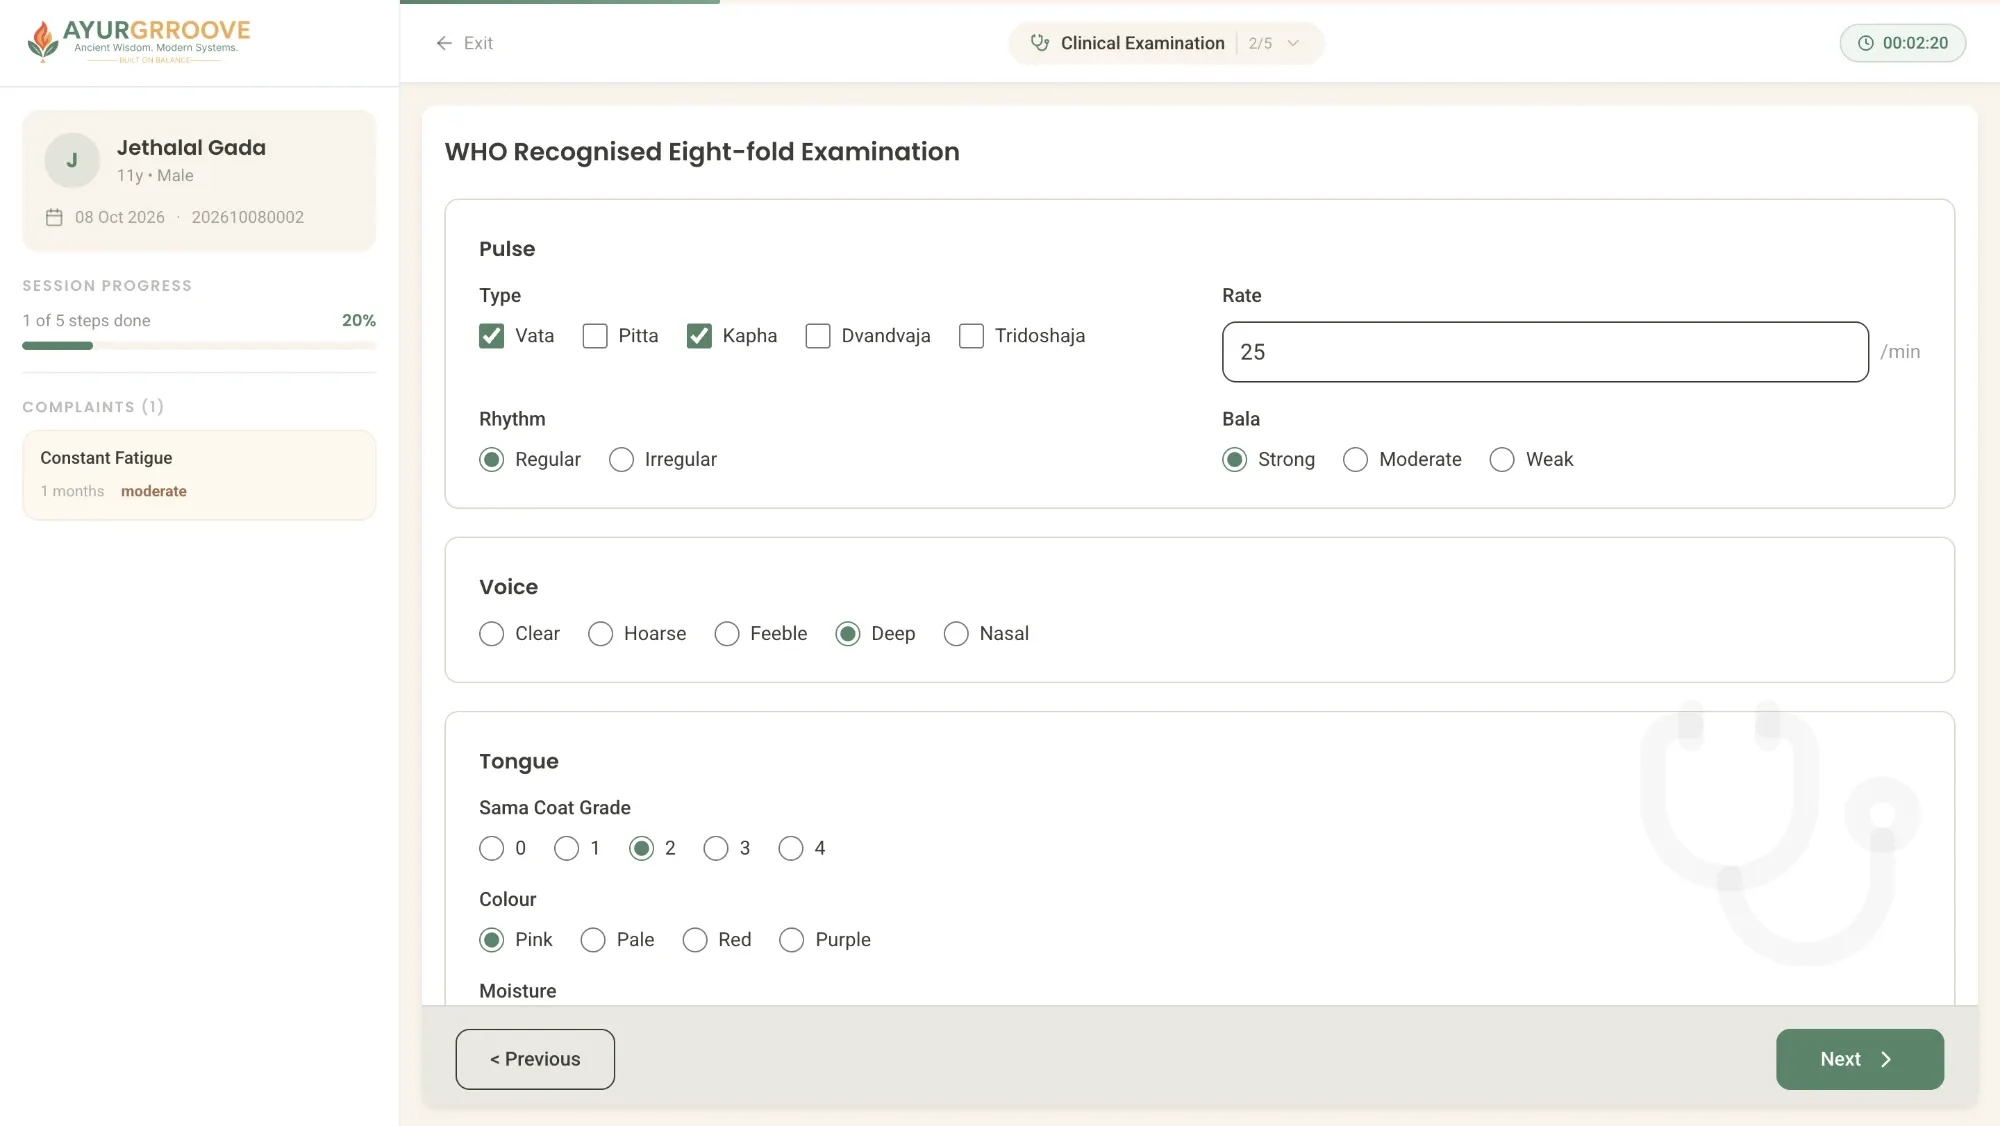Image resolution: width=2000 pixels, height=1126 pixels.
Task: Click the calendar icon beside 08 Oct 2026
Action: point(54,217)
